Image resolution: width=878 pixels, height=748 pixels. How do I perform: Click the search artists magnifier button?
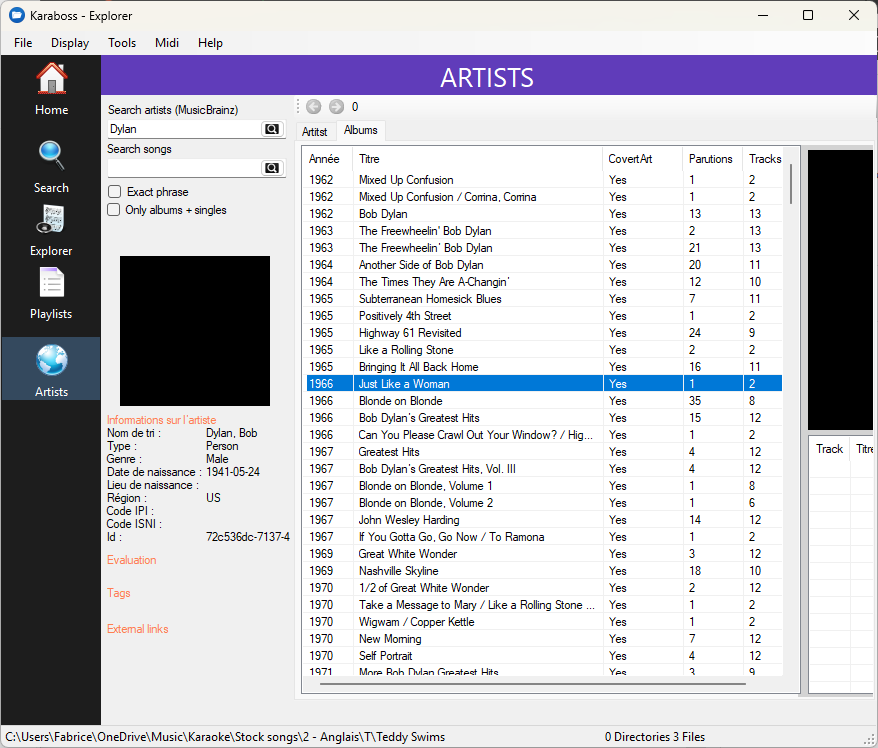pos(271,129)
